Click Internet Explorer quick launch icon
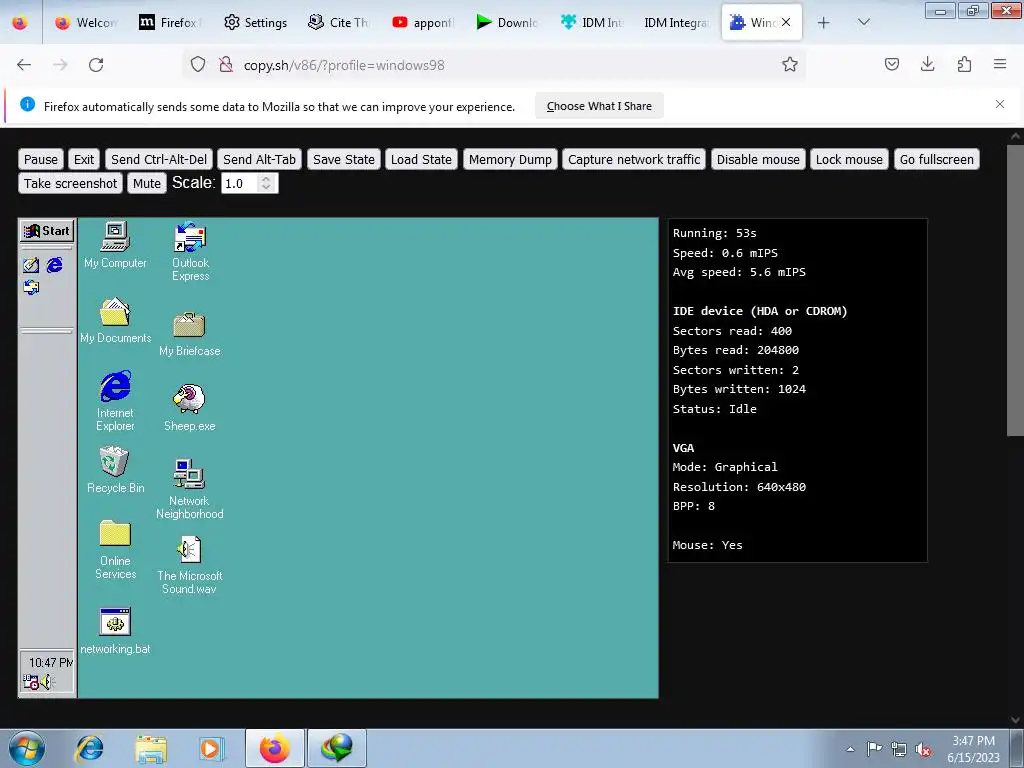The height and width of the screenshot is (768, 1024). click(55, 264)
